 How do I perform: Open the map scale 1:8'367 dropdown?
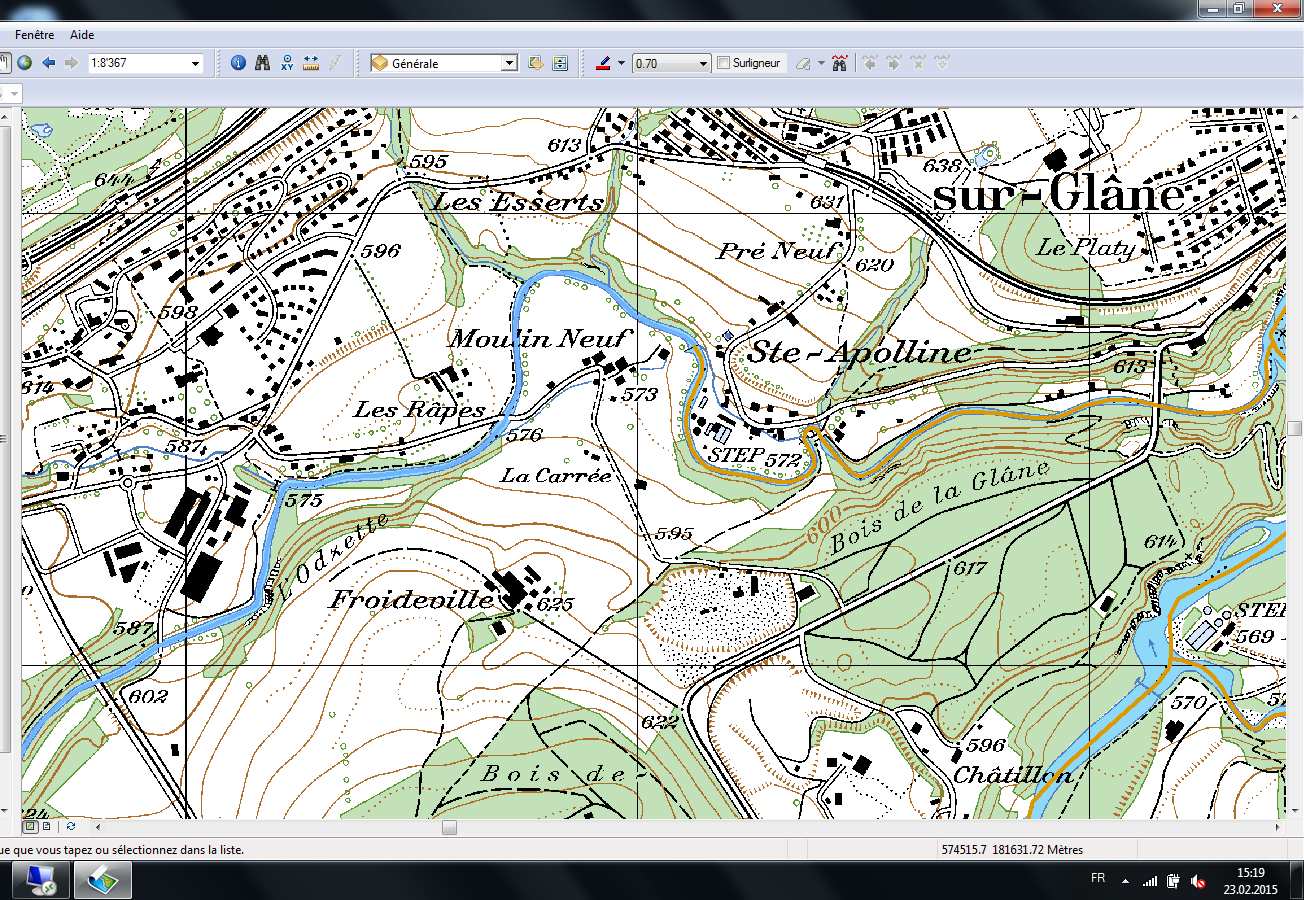coord(196,63)
